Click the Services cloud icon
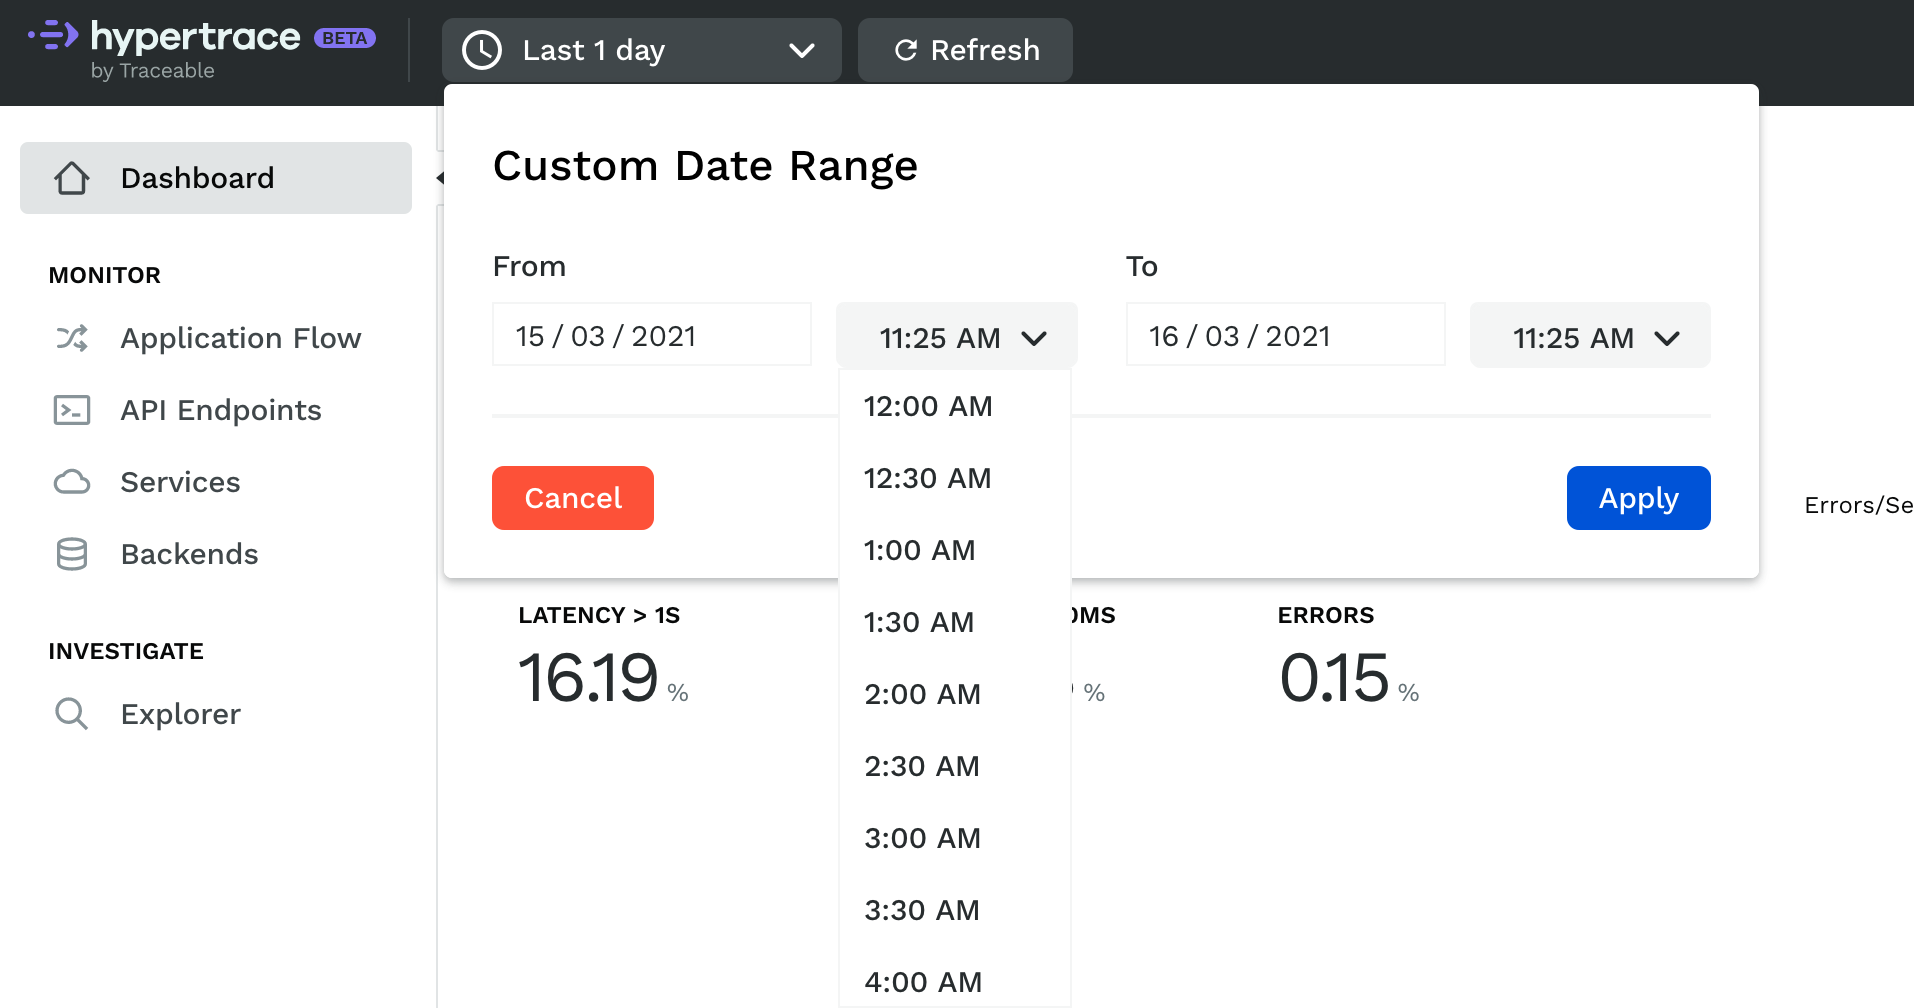 pos(71,482)
